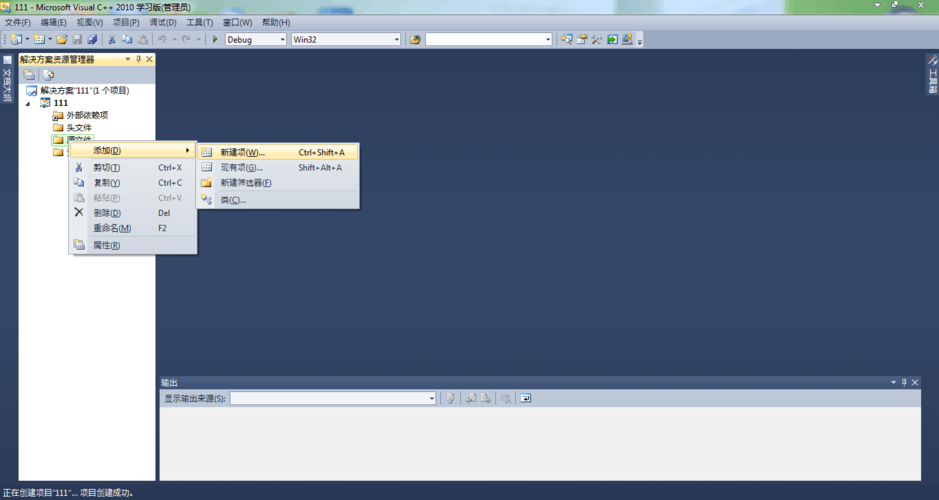
Task: Open the 文档大纲 side tab
Action: pyautogui.click(x=7, y=80)
